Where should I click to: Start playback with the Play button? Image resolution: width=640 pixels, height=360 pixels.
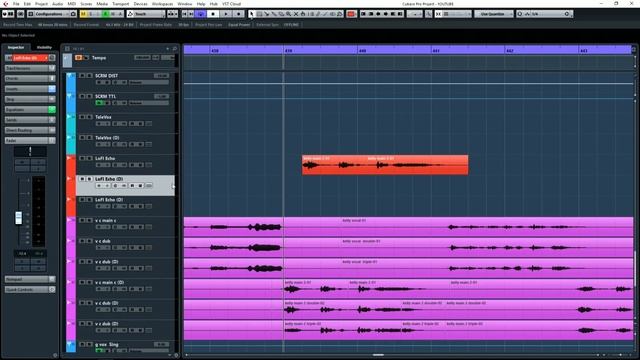226,14
